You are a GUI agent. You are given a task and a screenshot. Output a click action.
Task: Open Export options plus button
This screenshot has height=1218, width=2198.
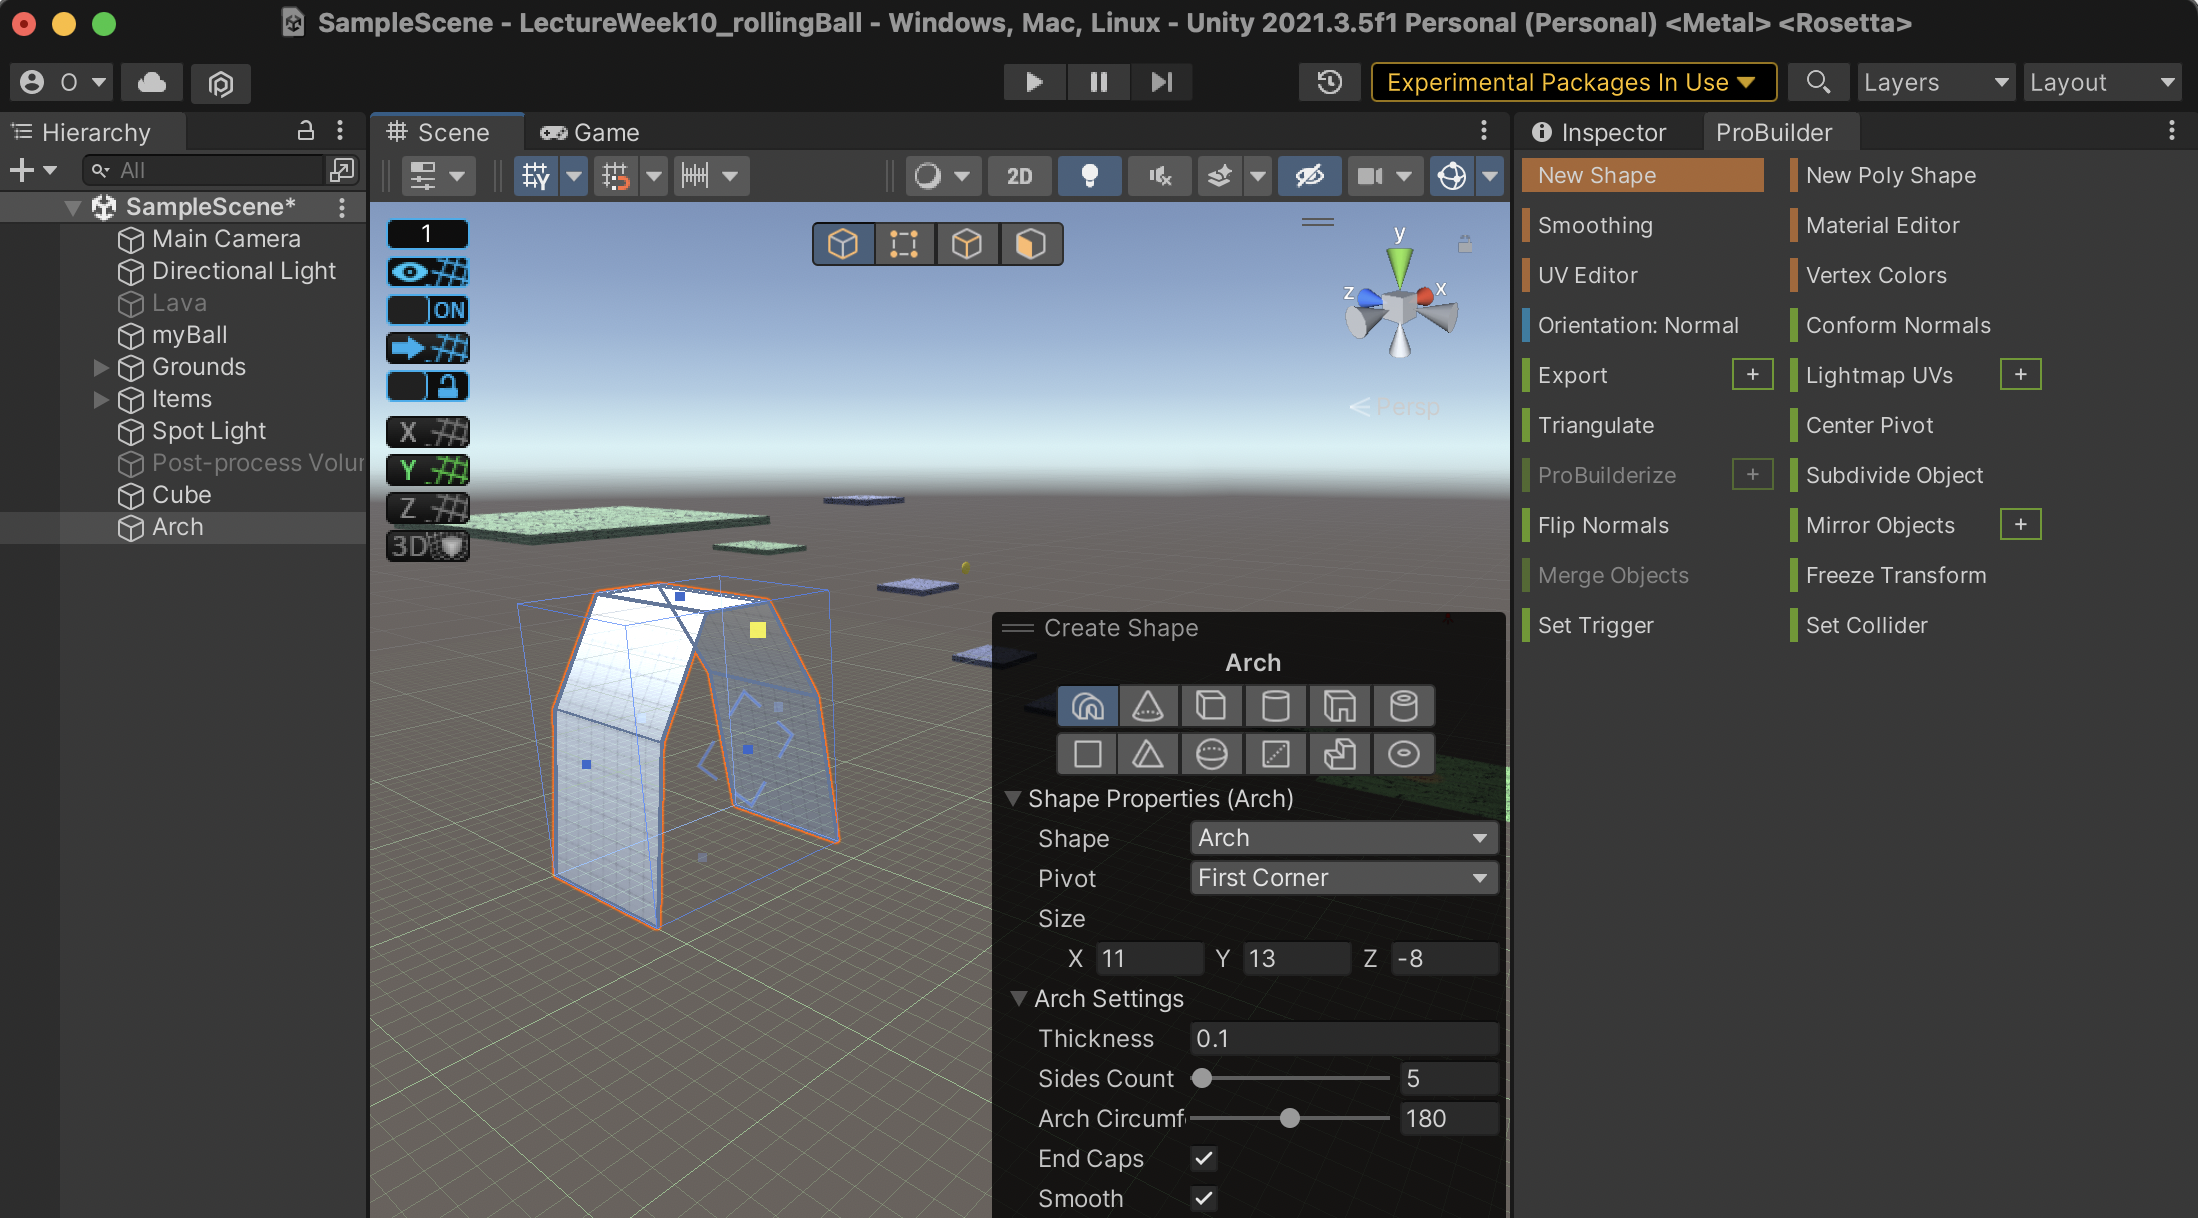[x=1752, y=374]
